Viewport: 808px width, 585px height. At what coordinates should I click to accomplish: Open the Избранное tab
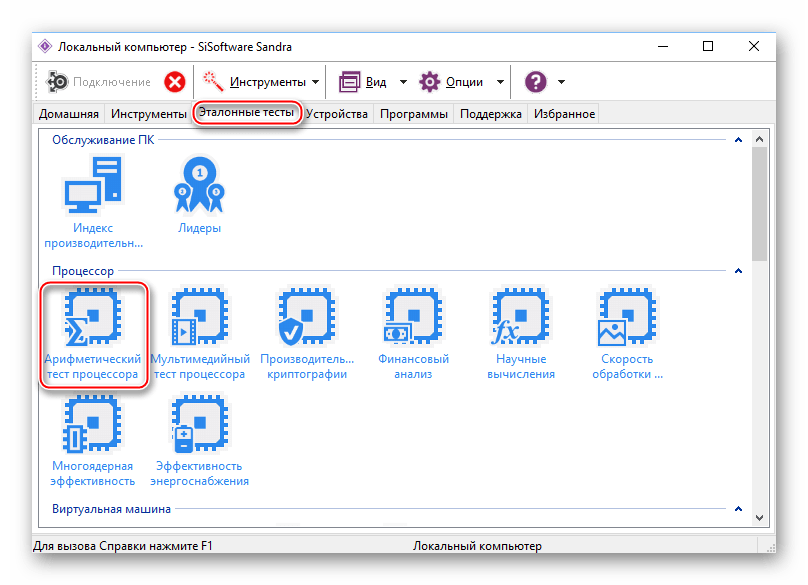[565, 114]
